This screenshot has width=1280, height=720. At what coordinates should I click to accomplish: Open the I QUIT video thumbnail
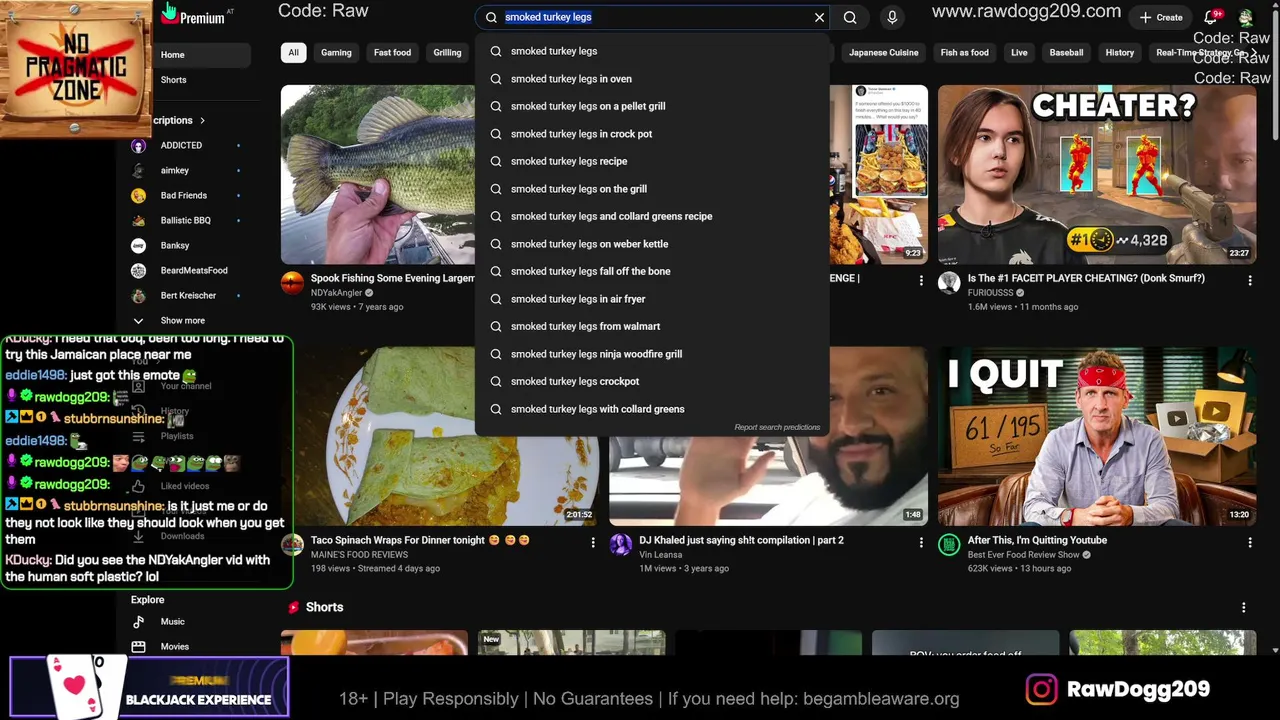[1097, 436]
